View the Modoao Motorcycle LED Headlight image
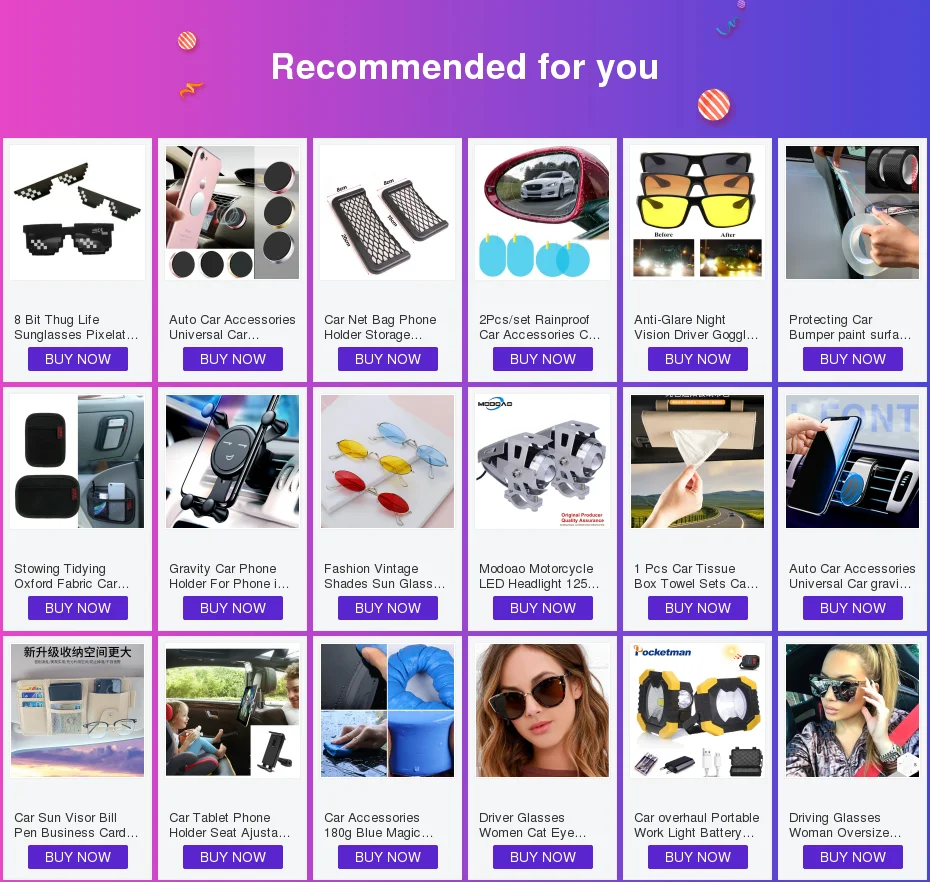Screen dimensions: 930x882 [543, 461]
